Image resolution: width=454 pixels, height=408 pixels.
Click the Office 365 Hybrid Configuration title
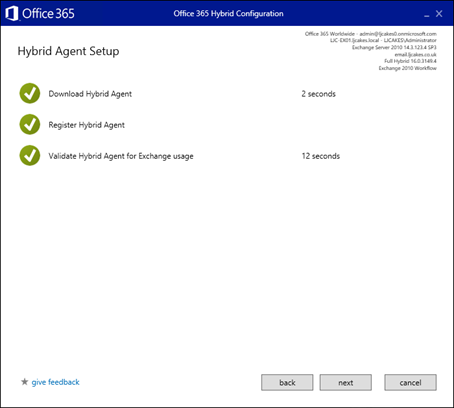tap(228, 14)
